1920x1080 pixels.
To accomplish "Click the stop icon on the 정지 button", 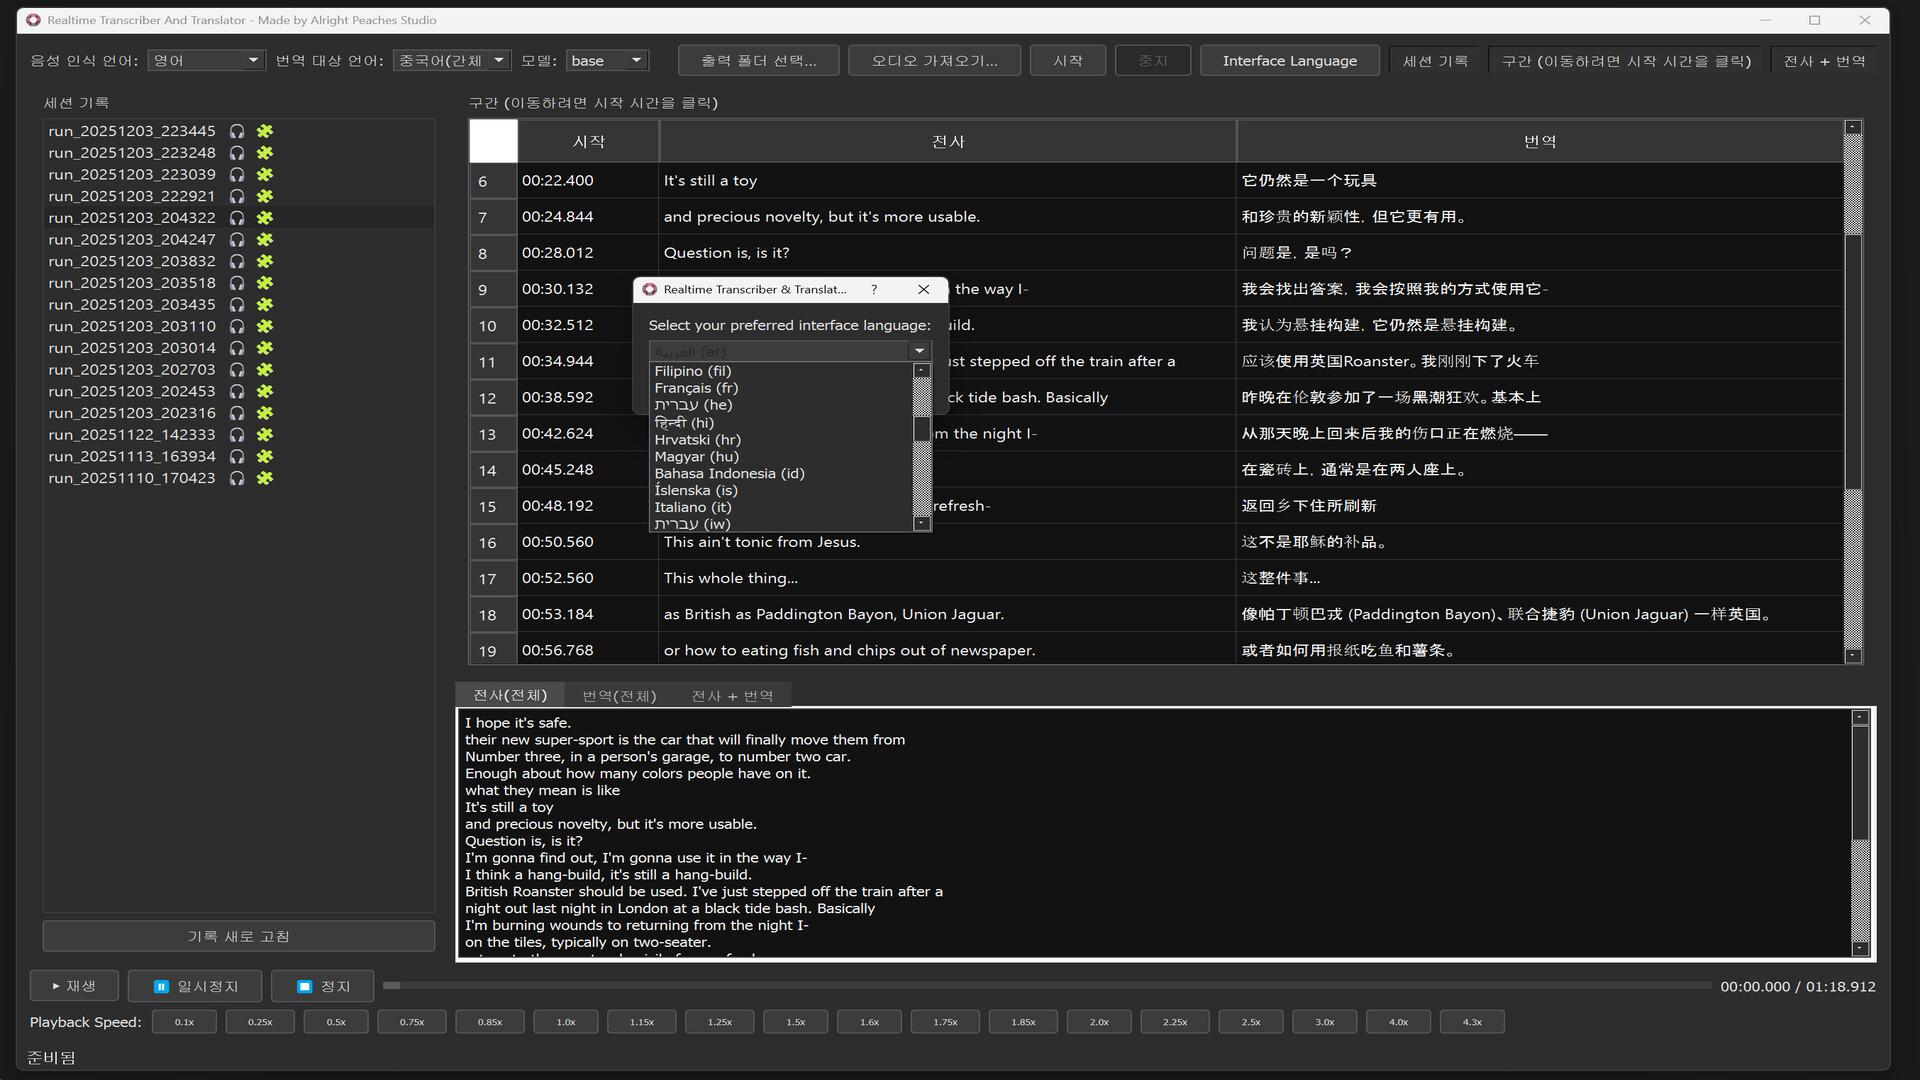I will [304, 985].
